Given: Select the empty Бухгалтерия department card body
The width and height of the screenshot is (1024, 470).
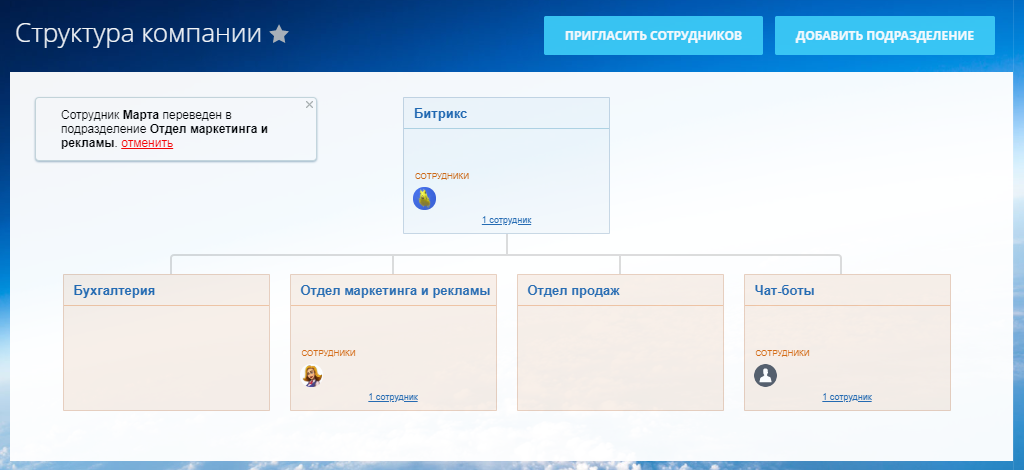Looking at the screenshot, I should [167, 358].
